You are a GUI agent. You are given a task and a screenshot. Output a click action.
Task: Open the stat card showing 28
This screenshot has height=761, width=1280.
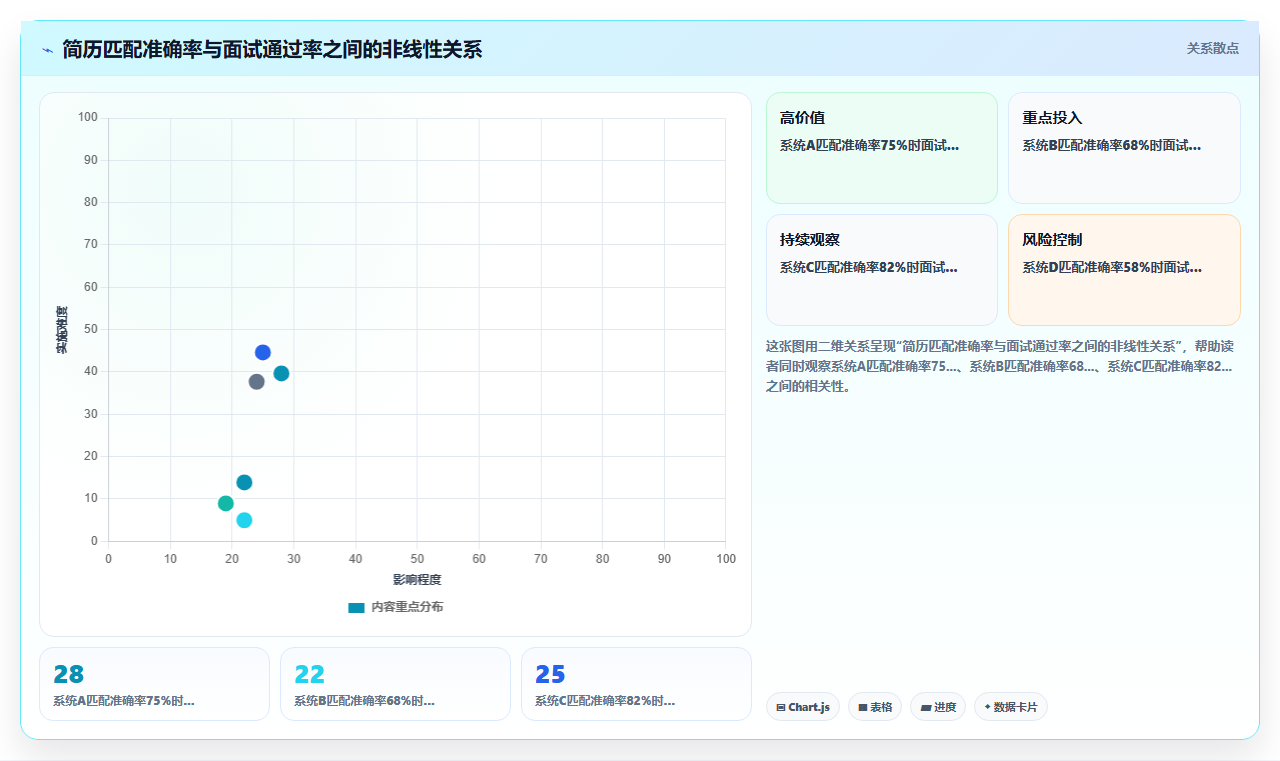point(154,684)
